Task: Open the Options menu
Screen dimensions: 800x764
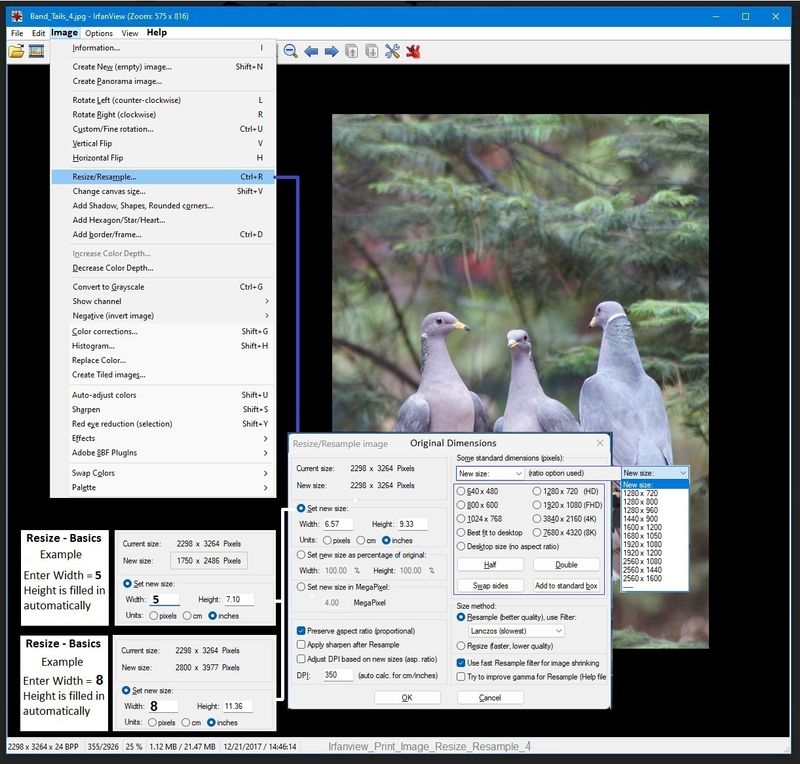Action: [99, 33]
